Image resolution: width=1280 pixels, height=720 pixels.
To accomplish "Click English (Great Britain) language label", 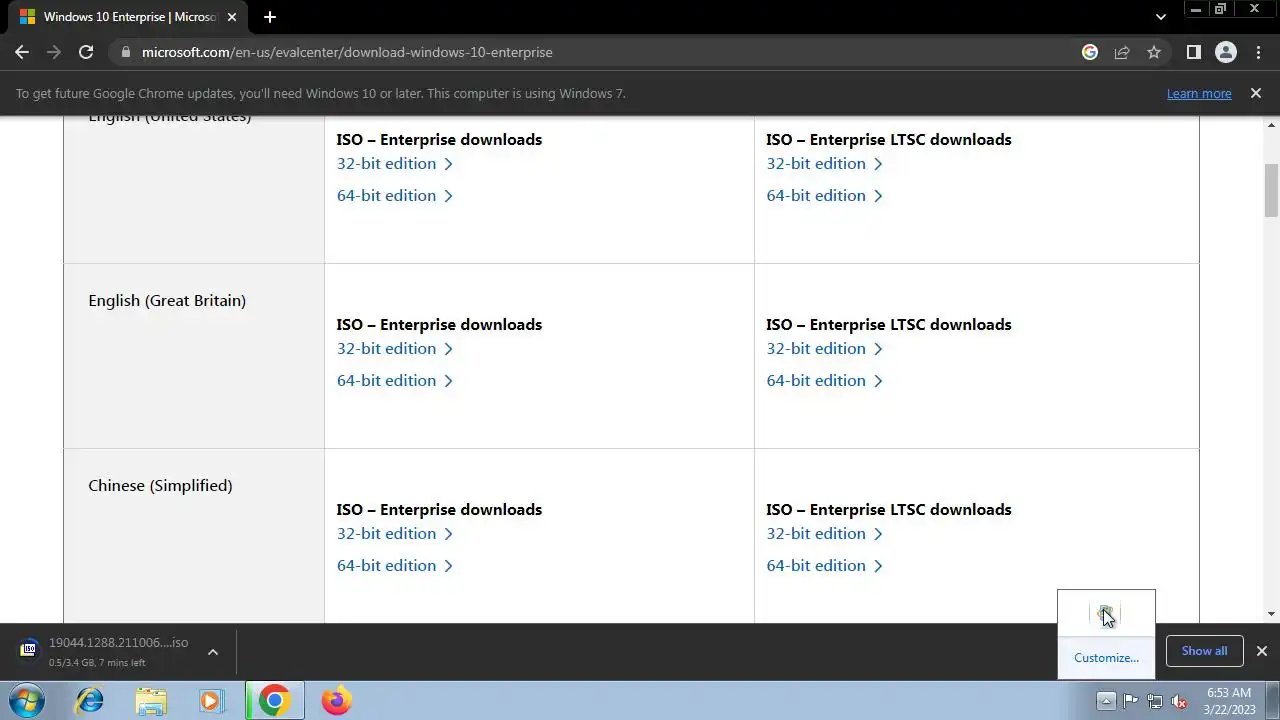I will coord(167,300).
